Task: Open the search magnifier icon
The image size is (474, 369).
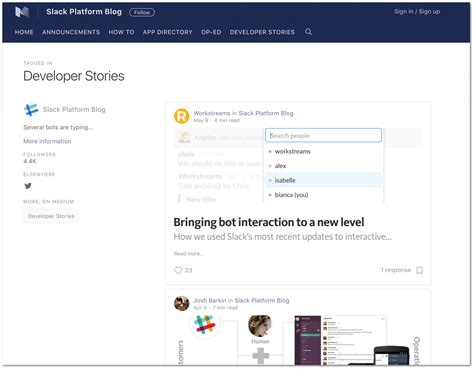Action: click(309, 32)
